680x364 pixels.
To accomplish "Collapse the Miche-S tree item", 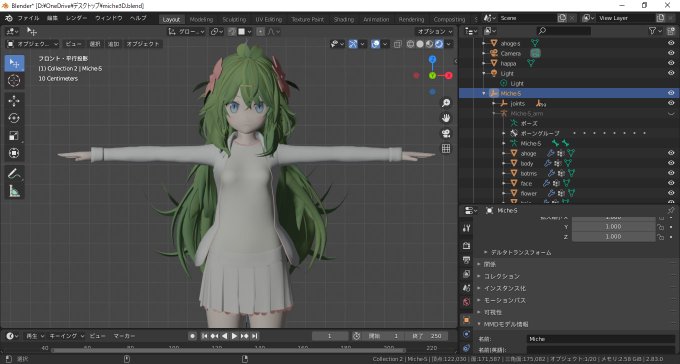I will (x=484, y=93).
